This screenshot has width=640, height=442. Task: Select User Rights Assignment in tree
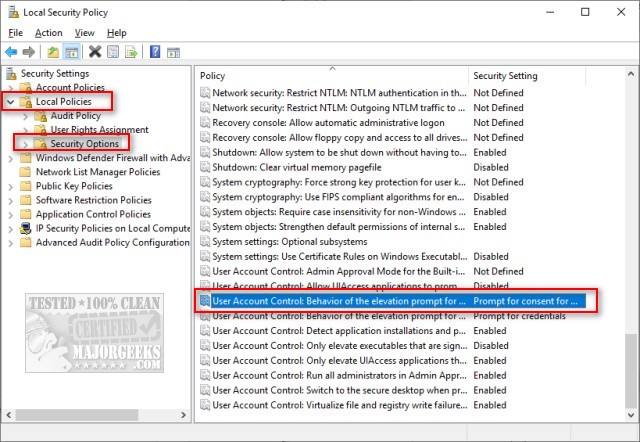coord(100,130)
